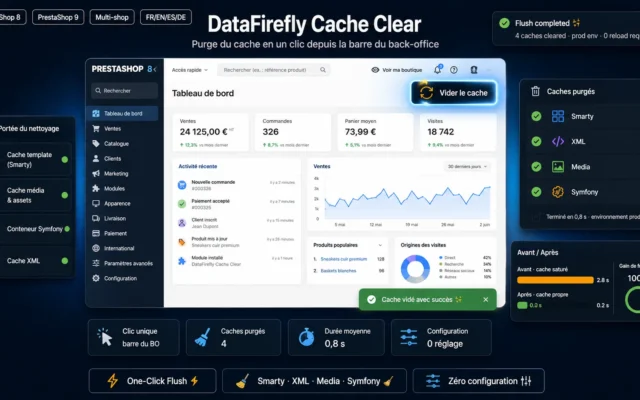Open the notifications bell icon
Viewport: 640px width, 400px height.
click(437, 70)
